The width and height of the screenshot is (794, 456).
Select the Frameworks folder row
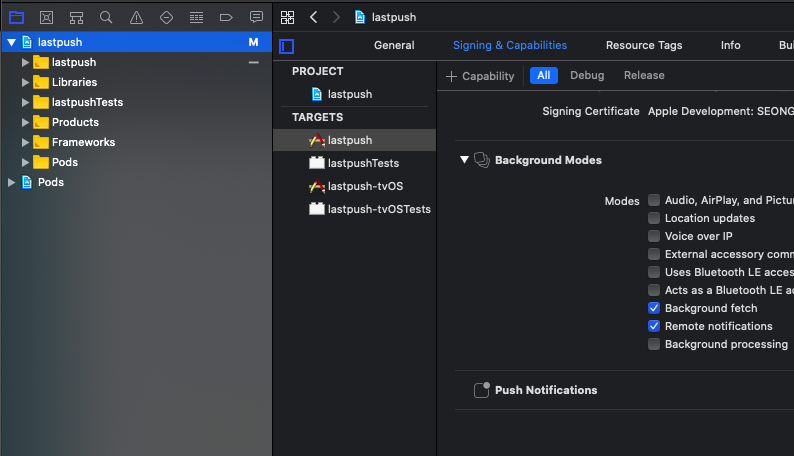137,142
